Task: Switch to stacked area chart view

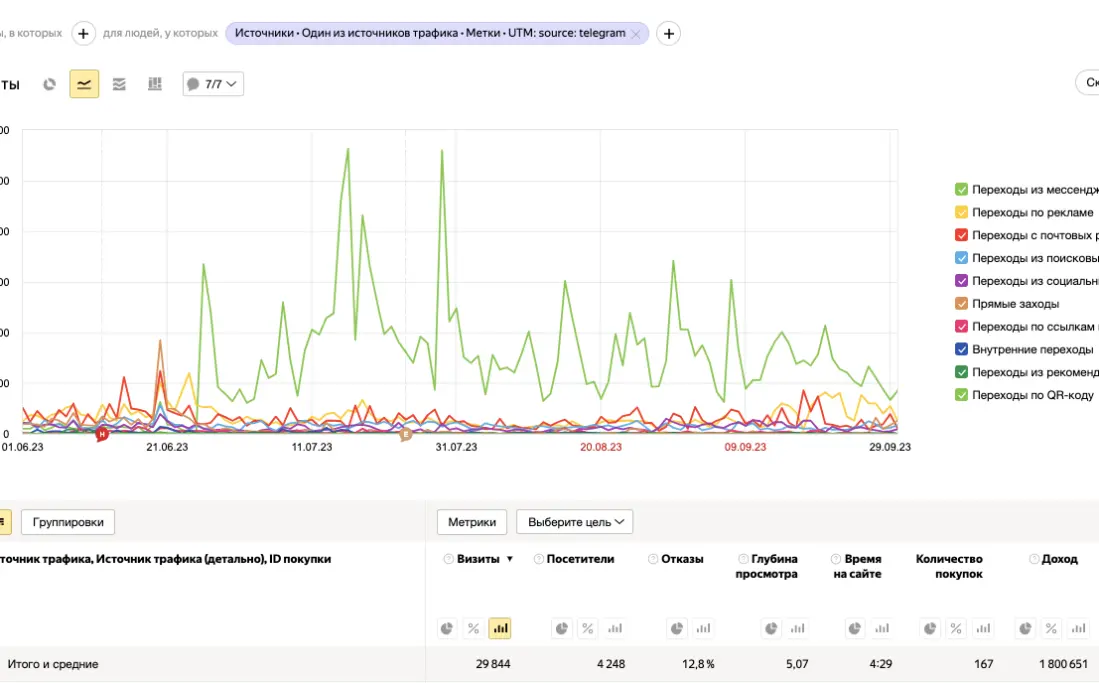Action: click(119, 85)
